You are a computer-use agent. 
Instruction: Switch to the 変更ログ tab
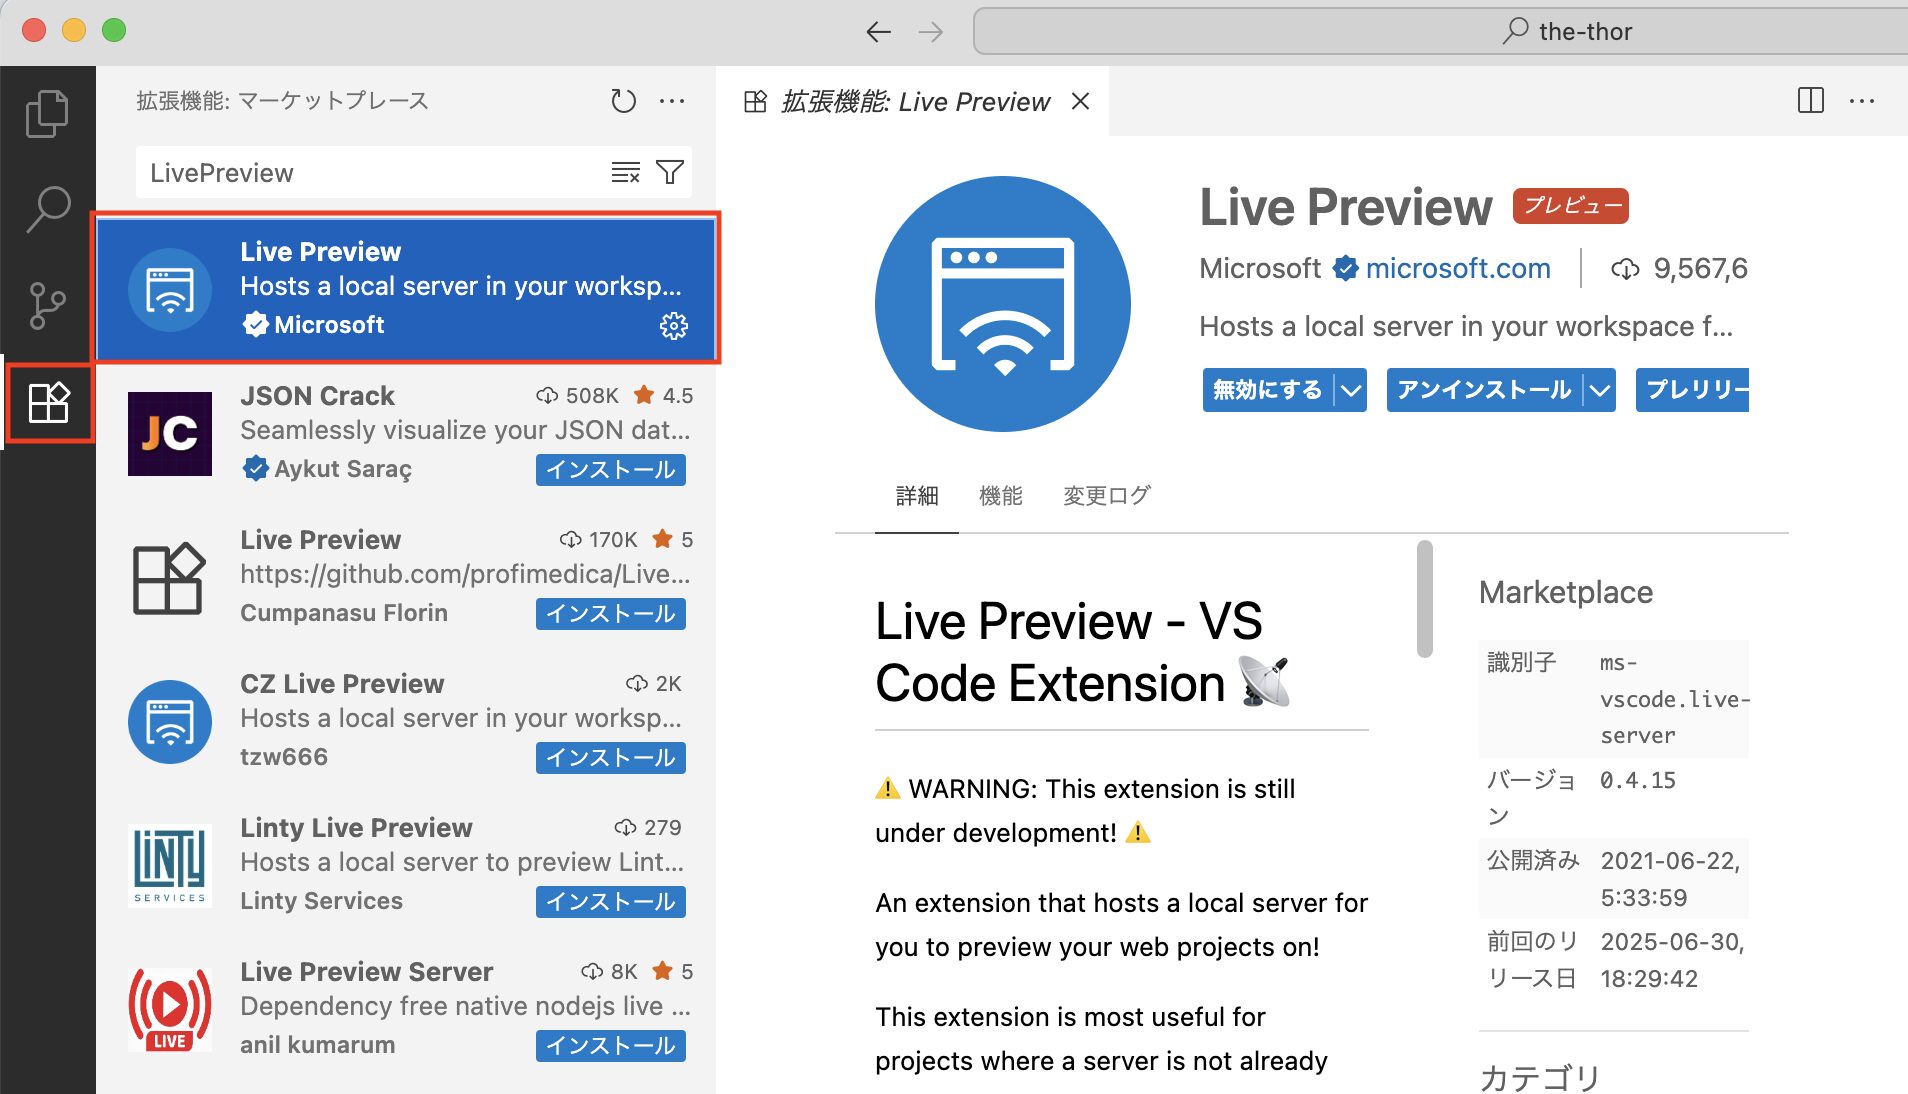(x=1107, y=496)
